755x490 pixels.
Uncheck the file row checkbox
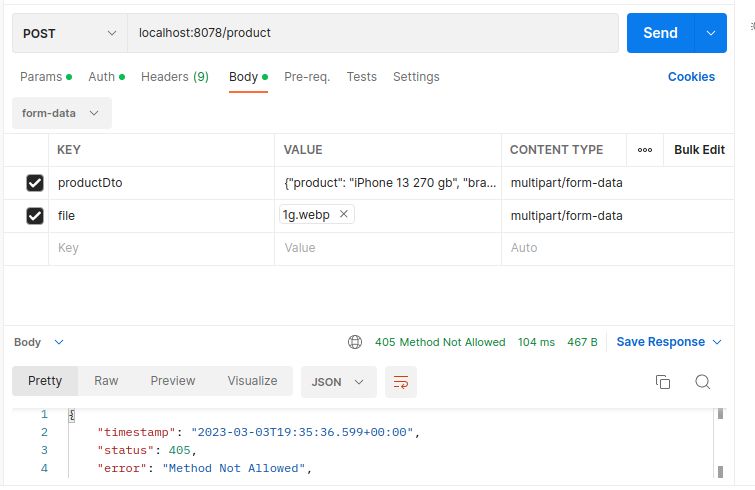pyautogui.click(x=35, y=216)
